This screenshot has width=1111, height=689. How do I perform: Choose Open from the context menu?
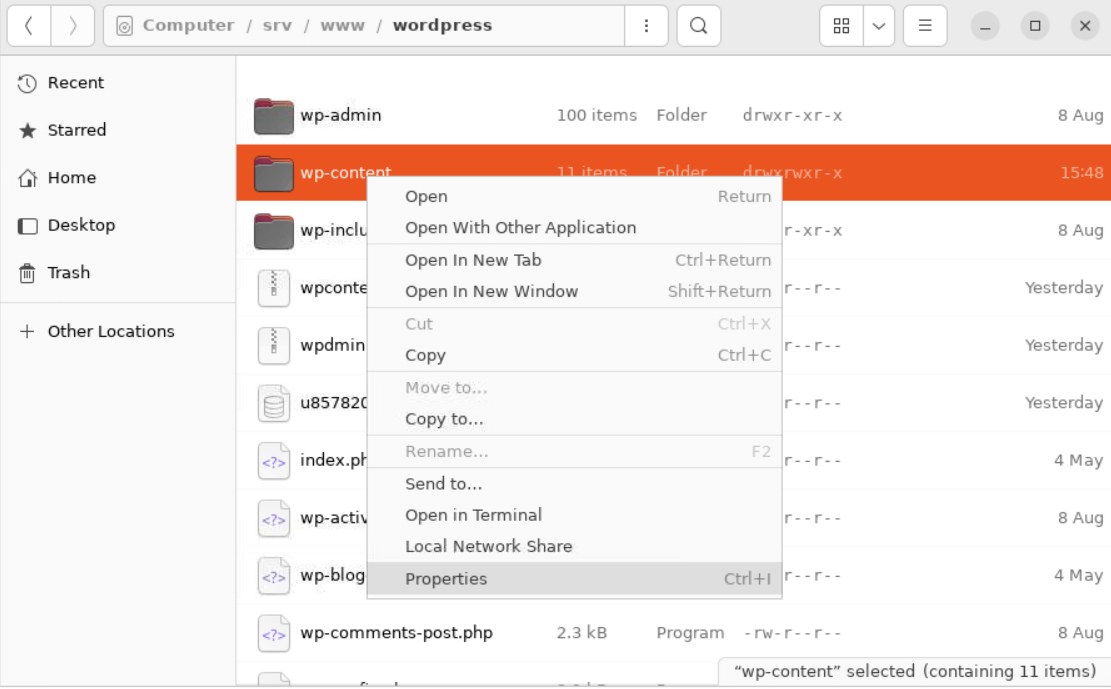(575, 197)
